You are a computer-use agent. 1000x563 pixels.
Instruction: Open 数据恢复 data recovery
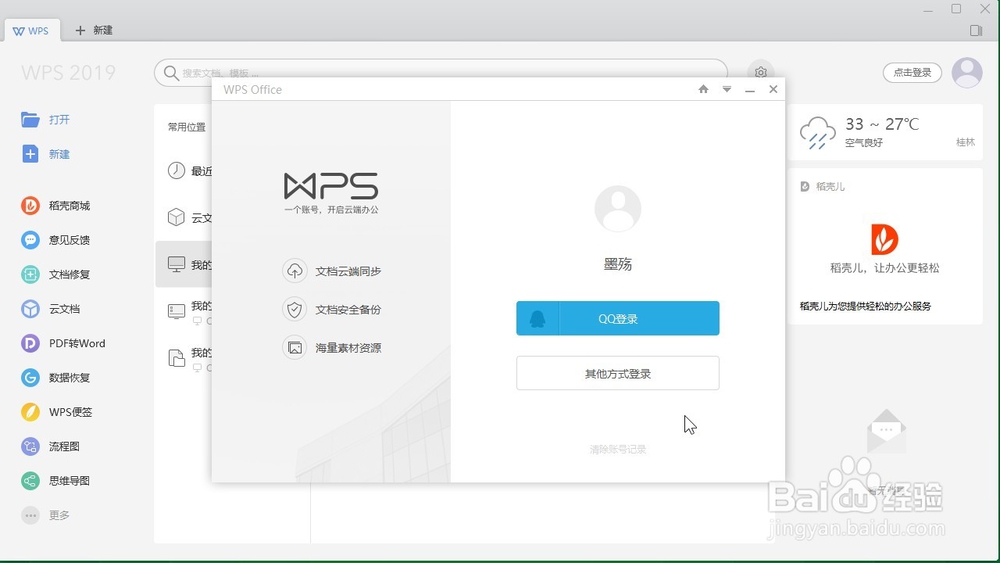pos(55,377)
